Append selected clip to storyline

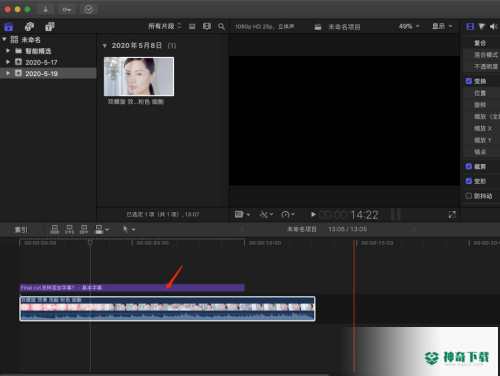point(84,229)
